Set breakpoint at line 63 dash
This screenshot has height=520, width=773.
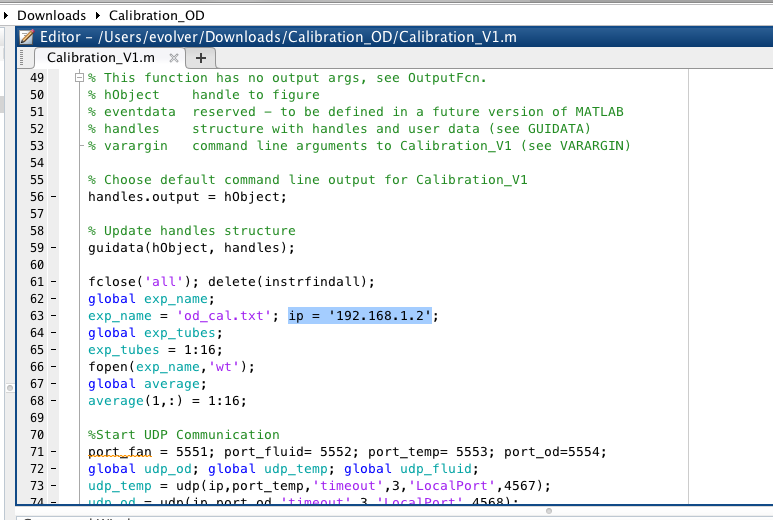tap(53, 316)
